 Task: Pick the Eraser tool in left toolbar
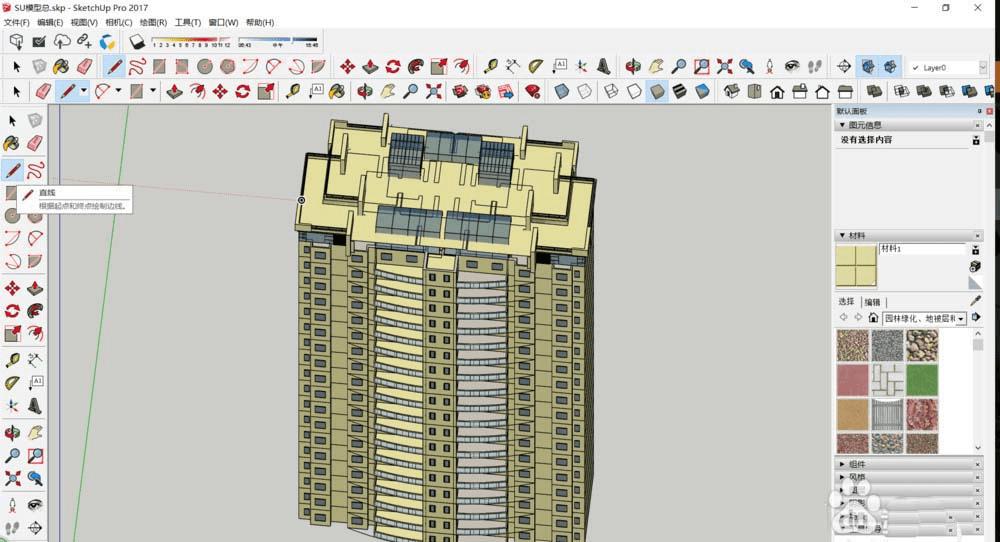[x=35, y=143]
